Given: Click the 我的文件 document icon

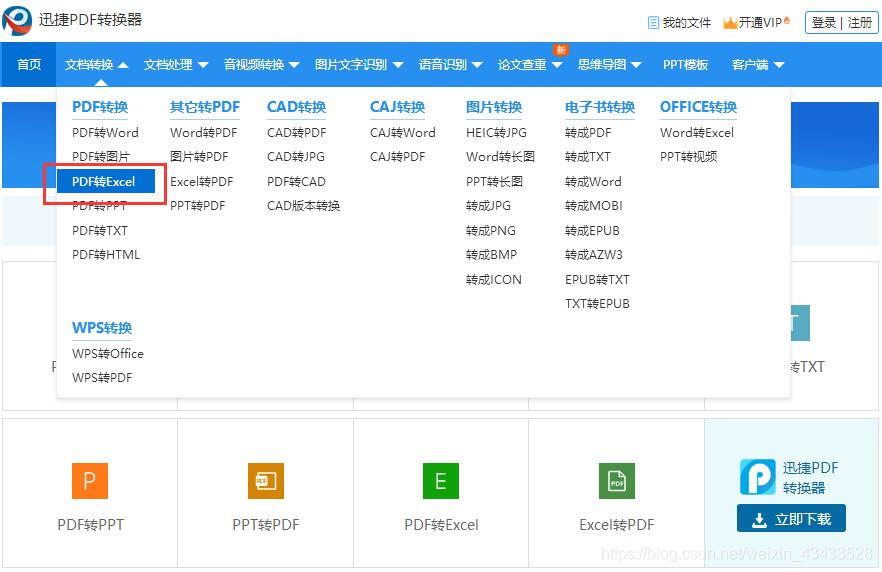Looking at the screenshot, I should click(x=653, y=23).
